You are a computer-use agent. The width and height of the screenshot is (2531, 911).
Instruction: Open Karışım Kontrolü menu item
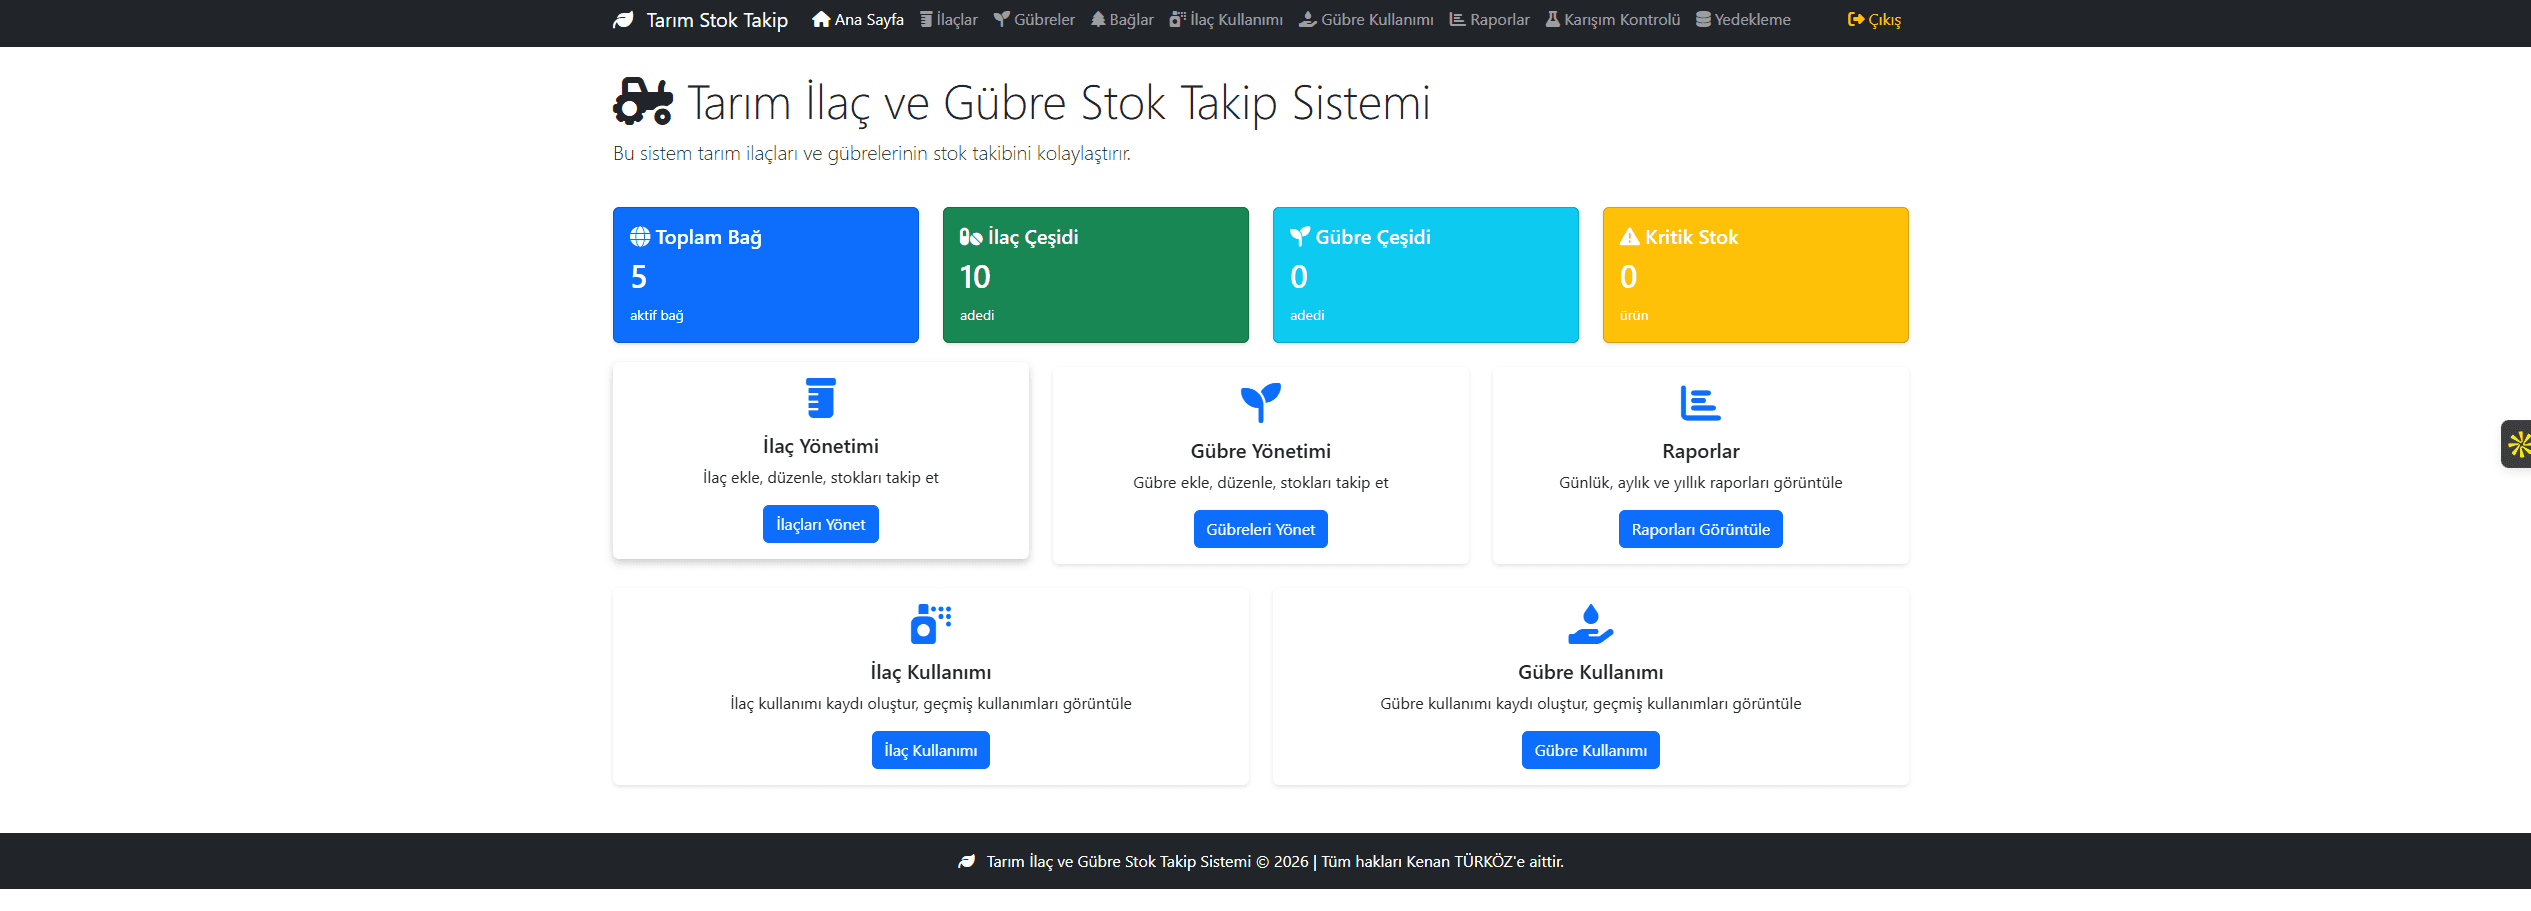tap(1613, 20)
